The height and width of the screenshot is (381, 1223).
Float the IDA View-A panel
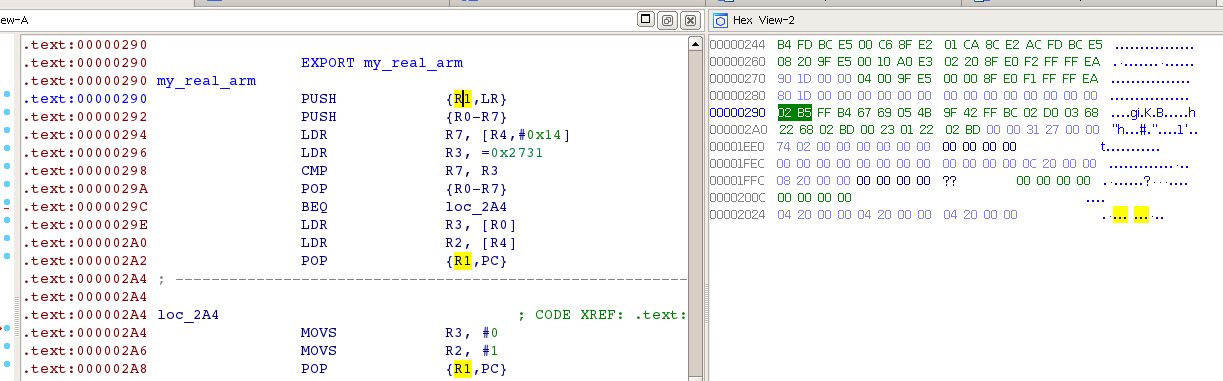[x=668, y=19]
